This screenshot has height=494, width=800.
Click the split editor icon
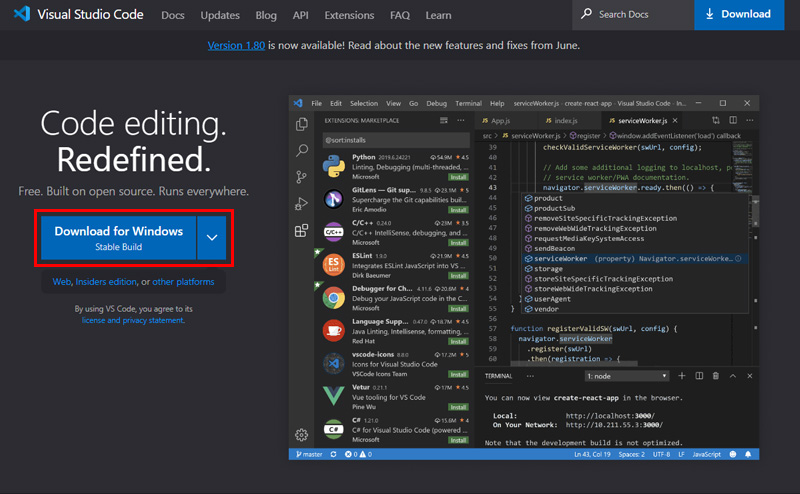[733, 120]
